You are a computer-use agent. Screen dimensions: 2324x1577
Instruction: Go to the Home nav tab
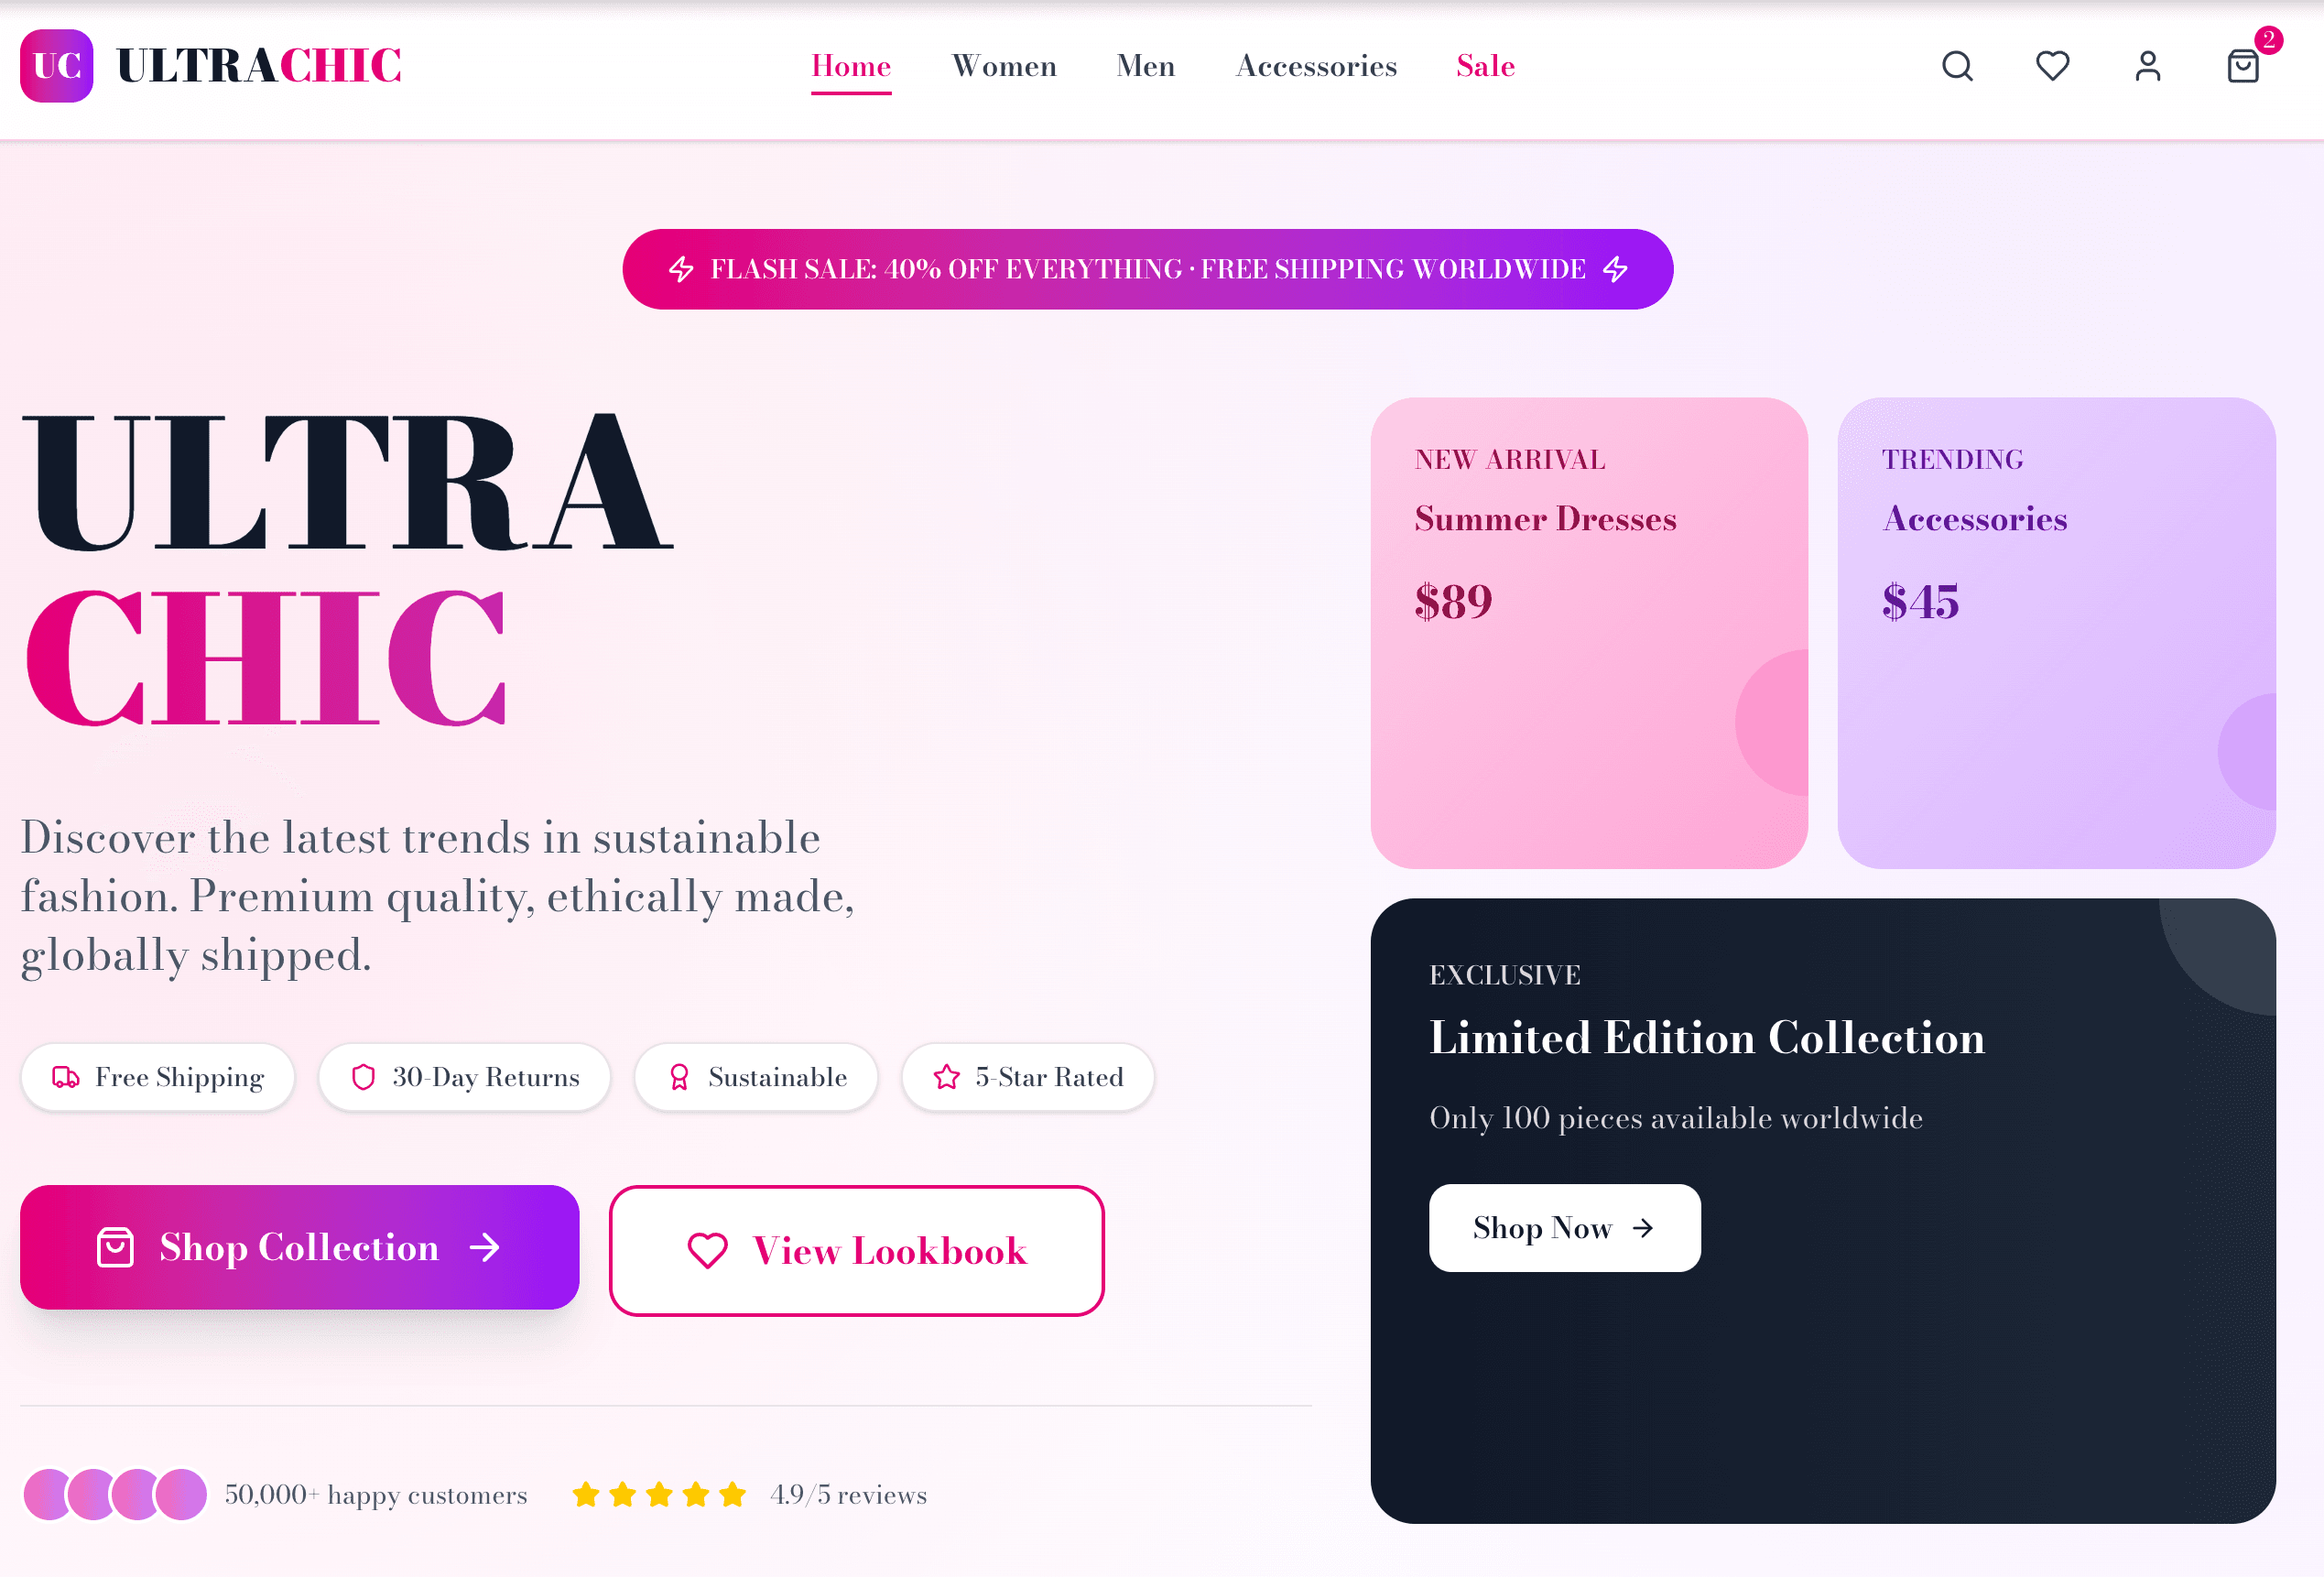pos(850,66)
